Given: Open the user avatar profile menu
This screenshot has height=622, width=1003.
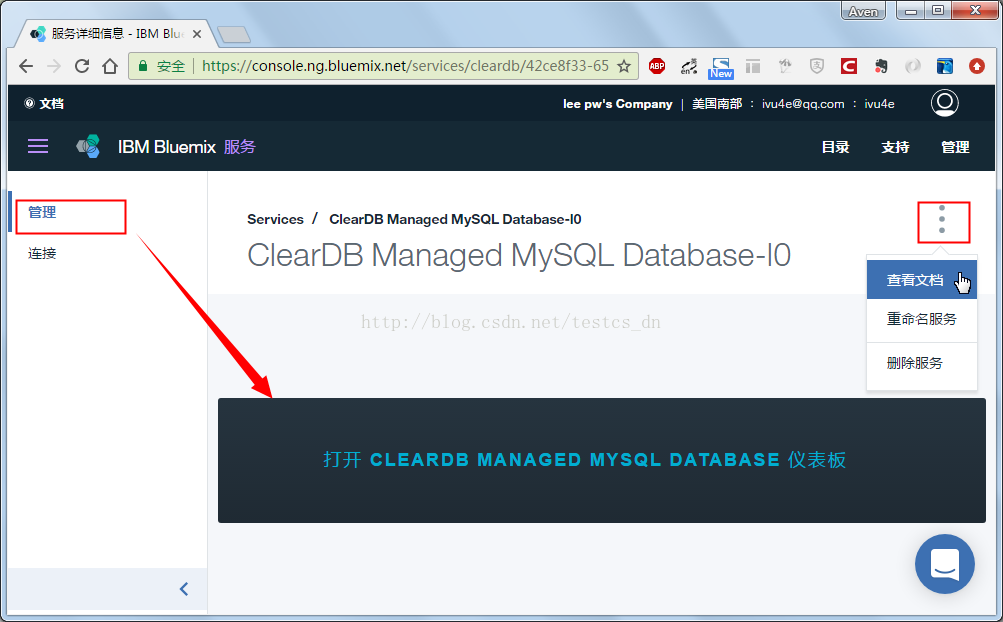Looking at the screenshot, I should tap(944, 103).
